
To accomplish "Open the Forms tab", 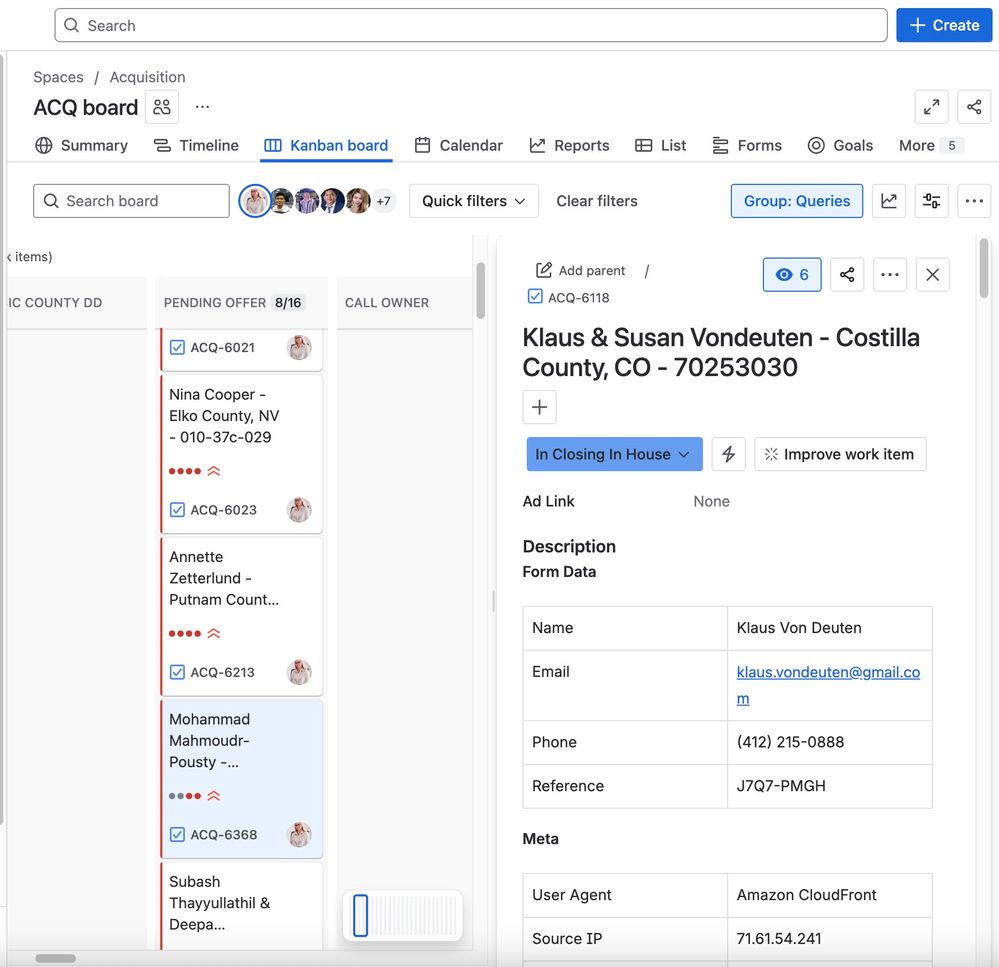I will pos(747,145).
